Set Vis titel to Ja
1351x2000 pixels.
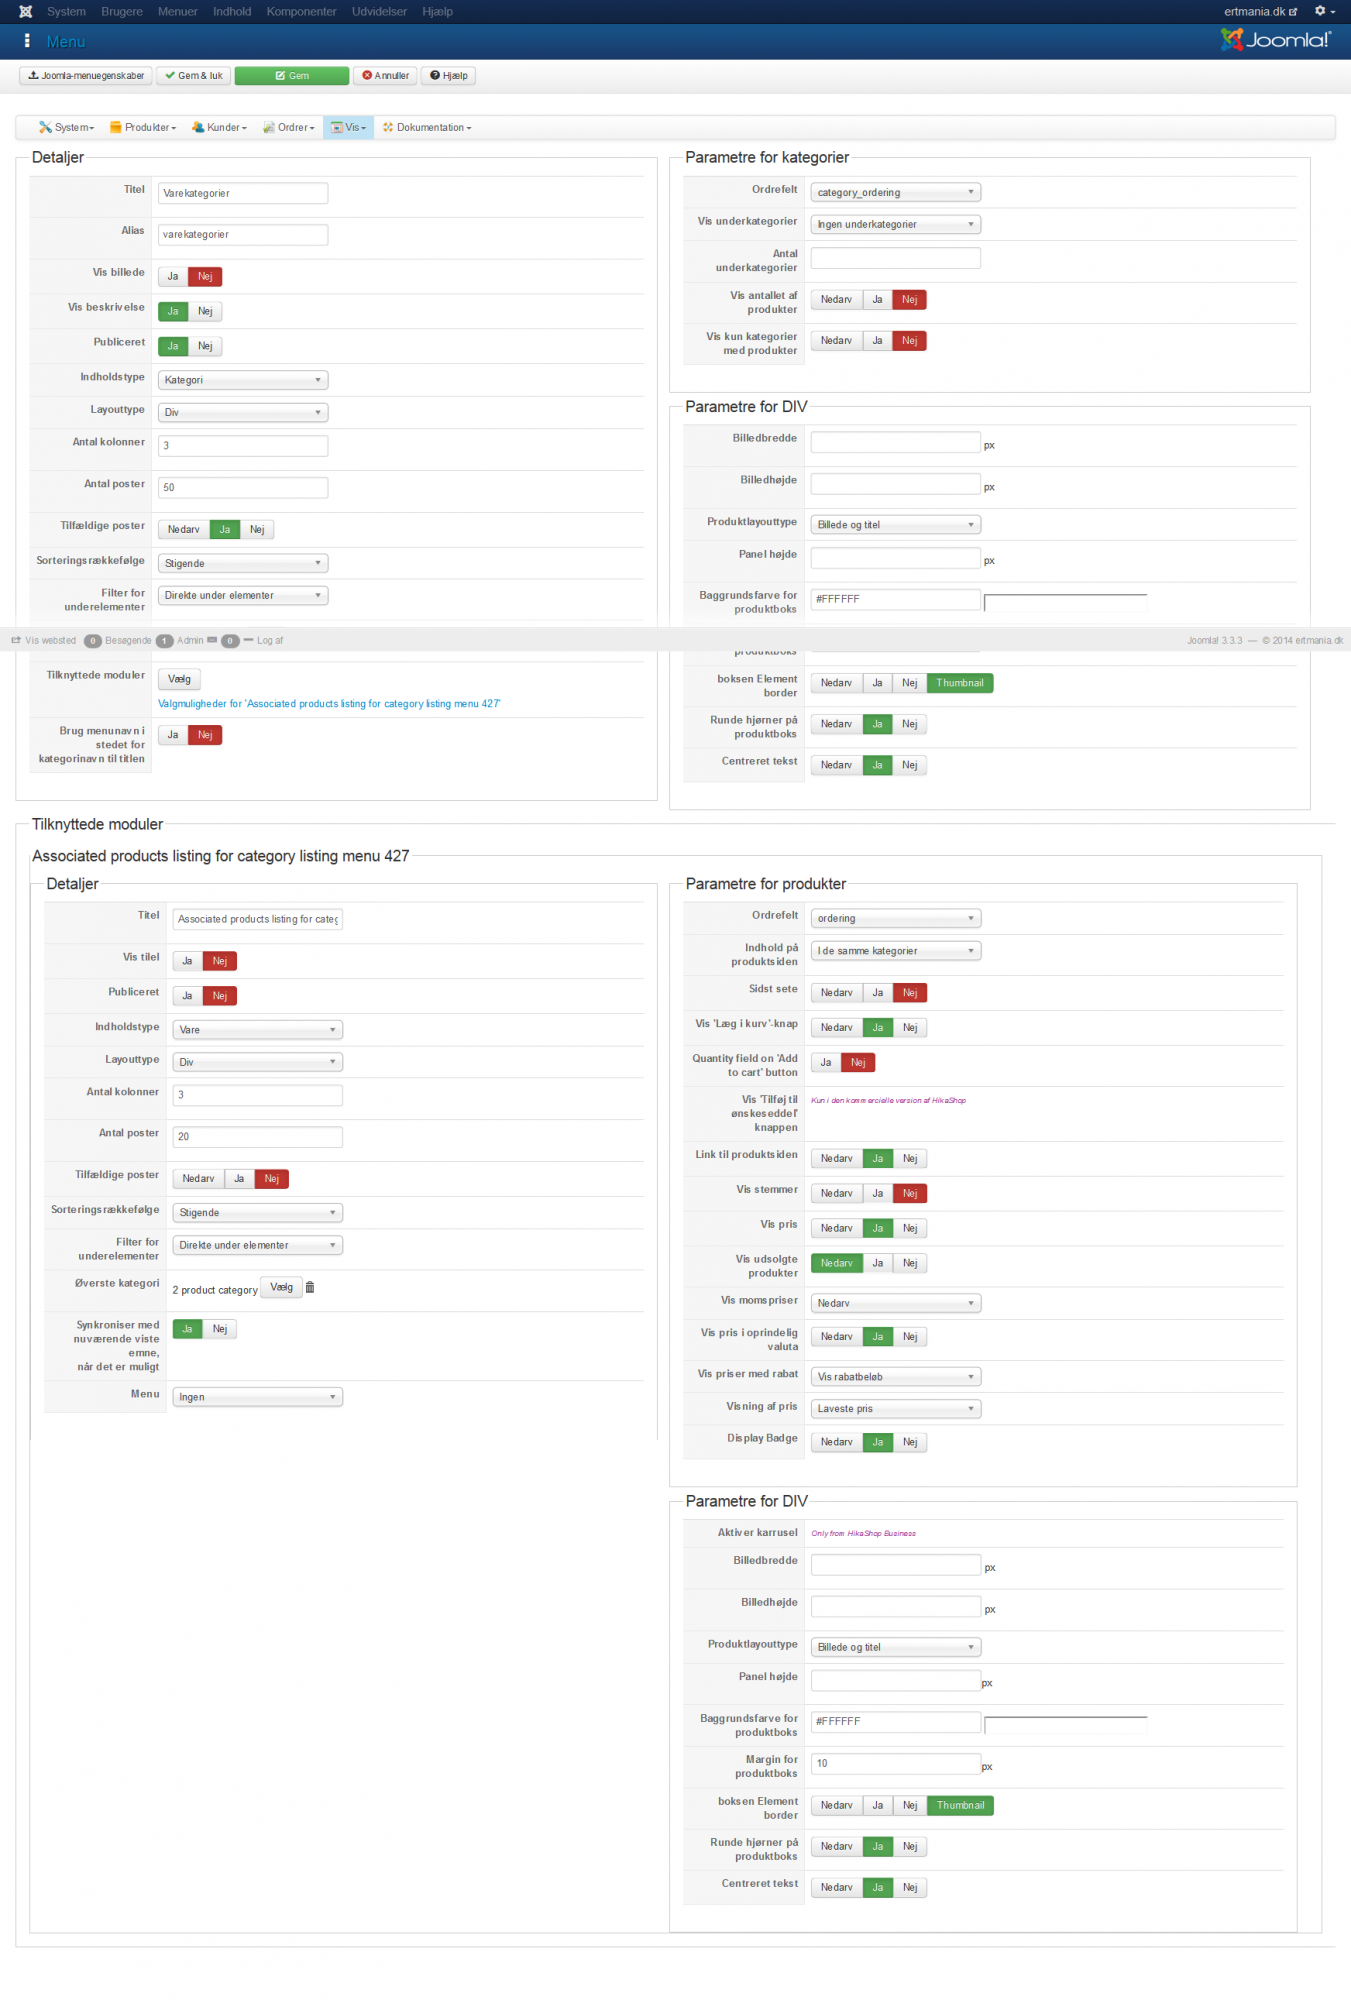point(187,961)
